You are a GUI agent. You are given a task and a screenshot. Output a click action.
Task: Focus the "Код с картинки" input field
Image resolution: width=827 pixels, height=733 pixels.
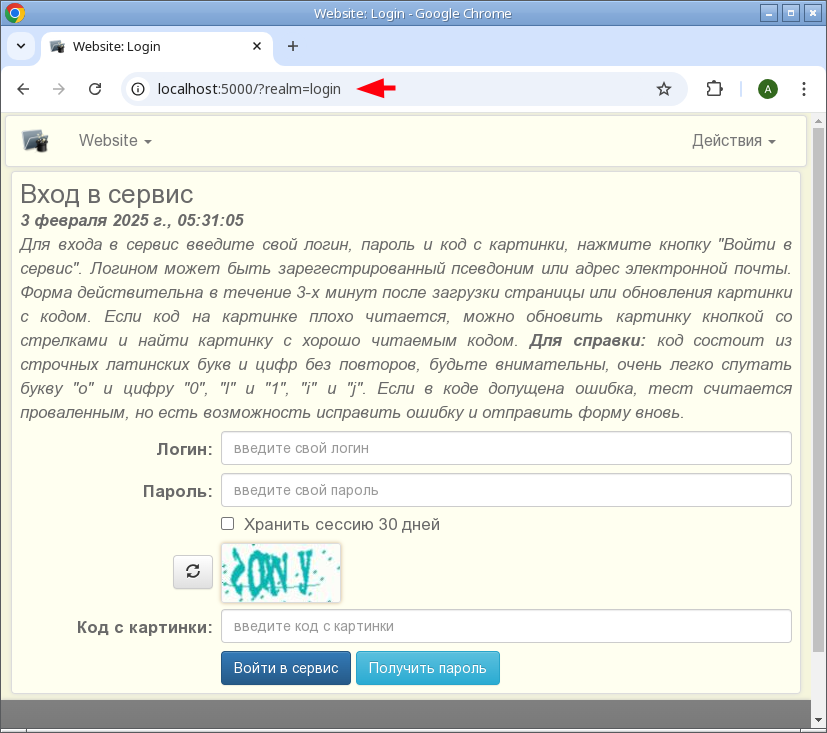pyautogui.click(x=506, y=626)
